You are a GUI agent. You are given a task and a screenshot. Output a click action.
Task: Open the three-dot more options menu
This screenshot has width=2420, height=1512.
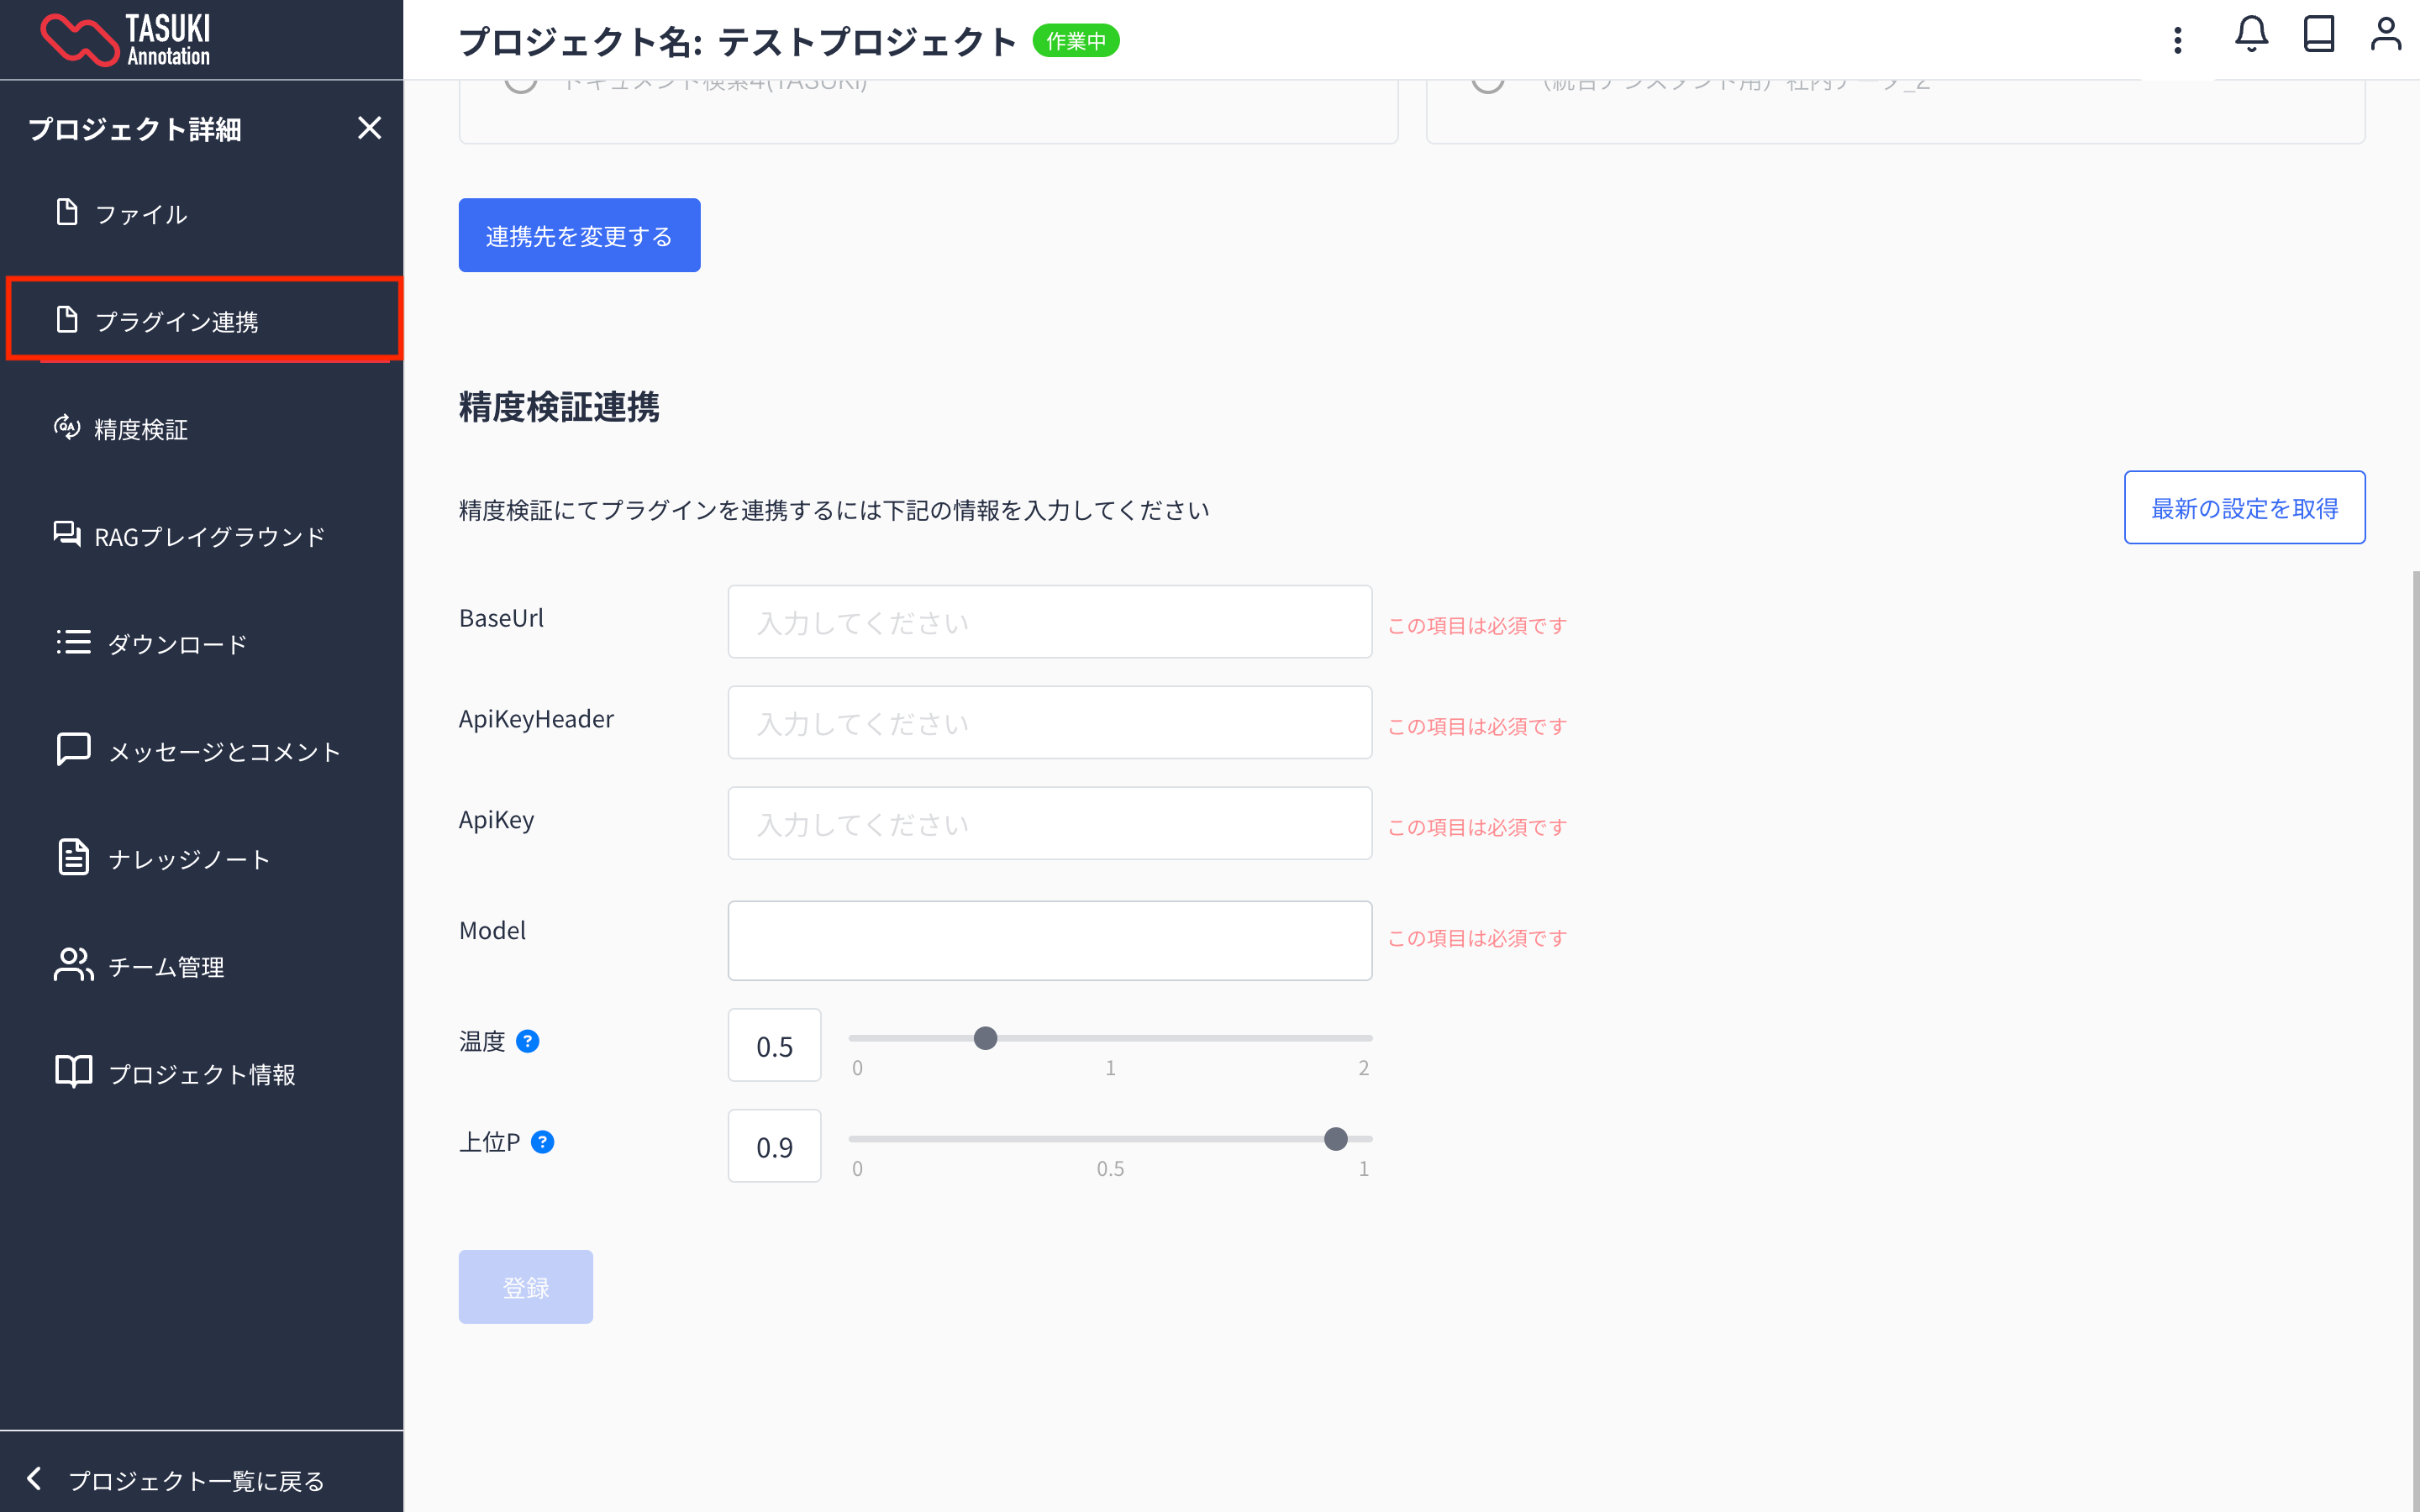pyautogui.click(x=2177, y=40)
